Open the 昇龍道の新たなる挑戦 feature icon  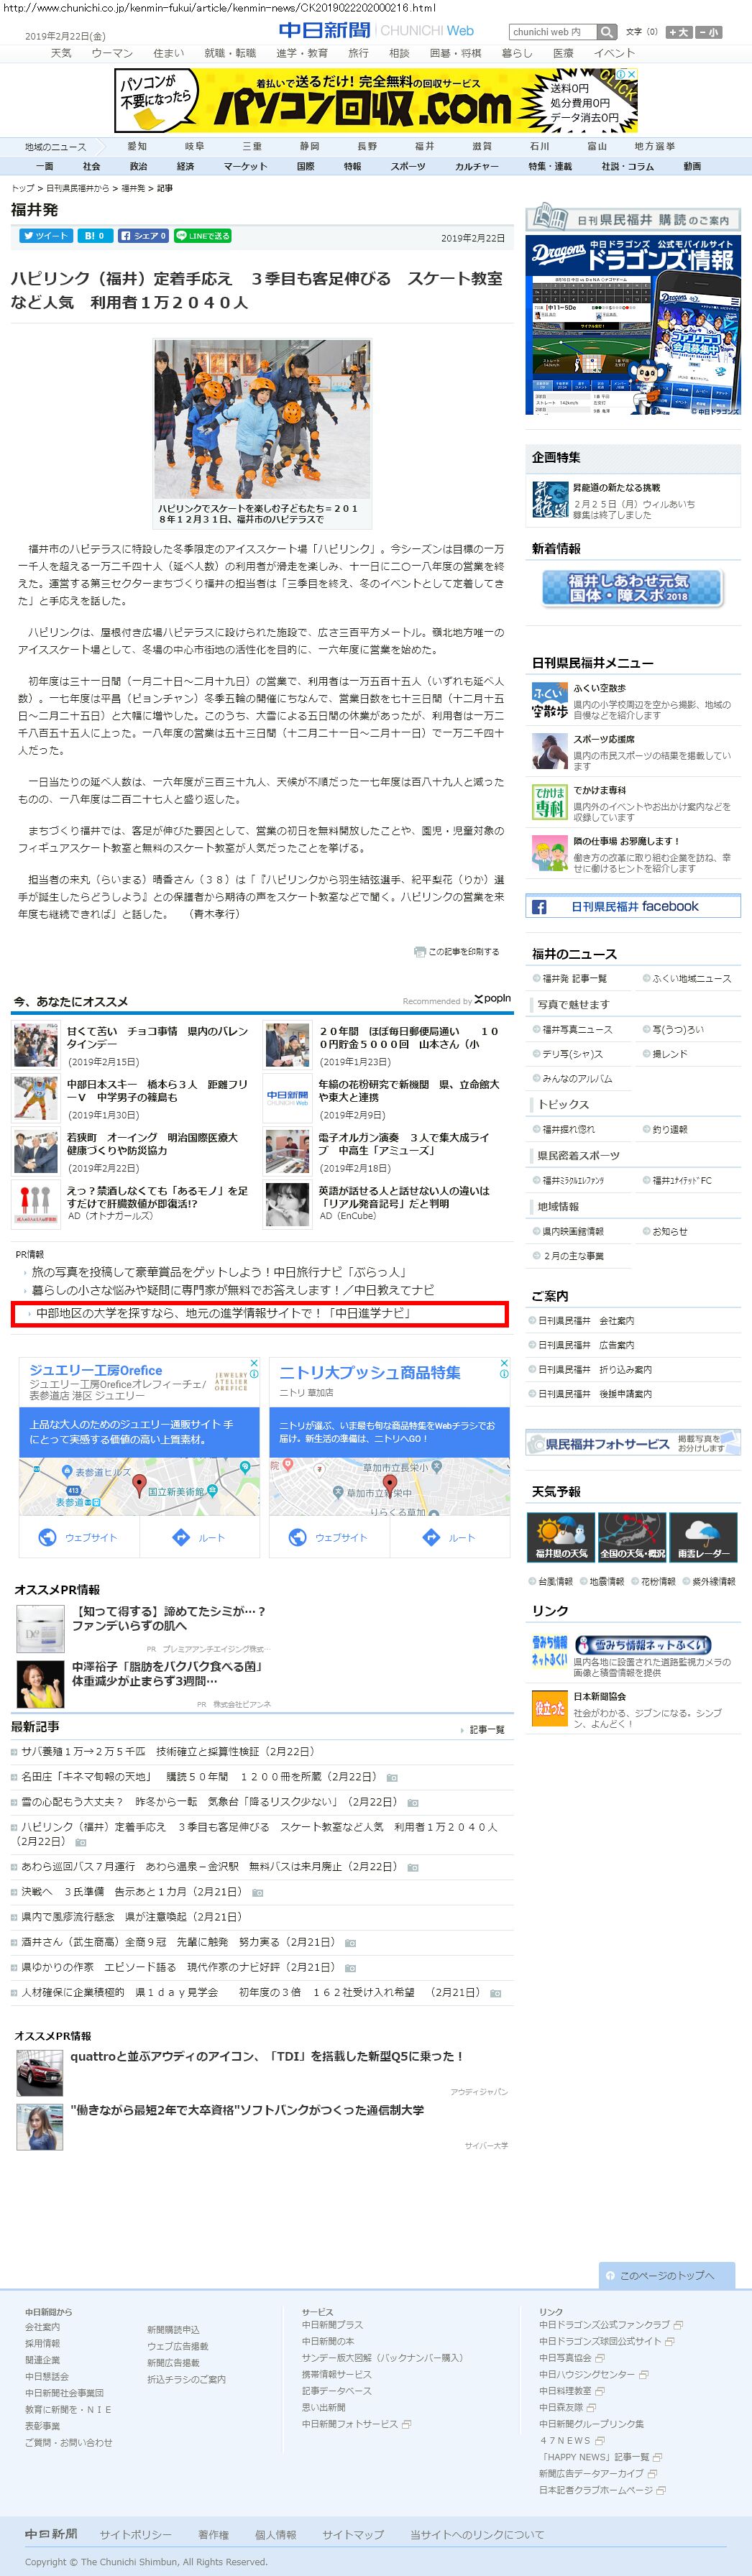(x=549, y=500)
